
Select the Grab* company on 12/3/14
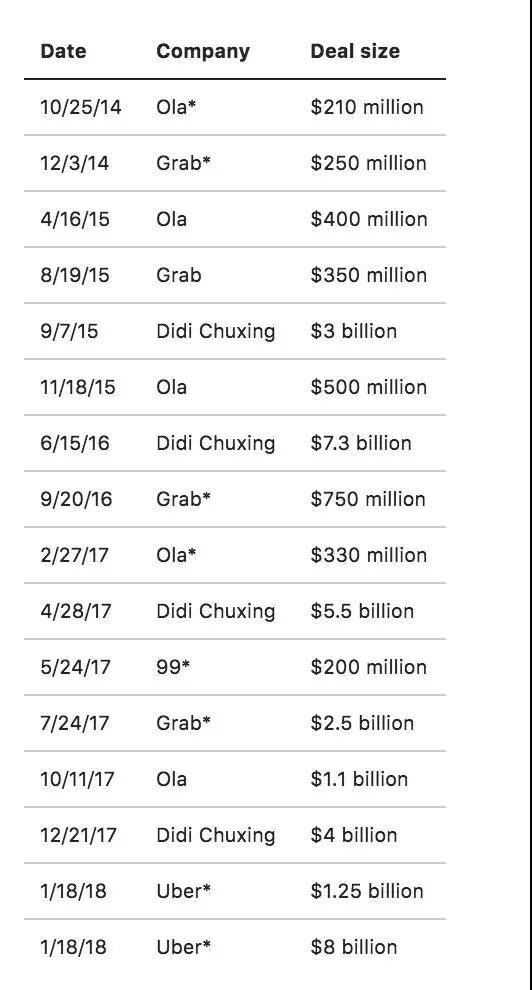click(183, 164)
